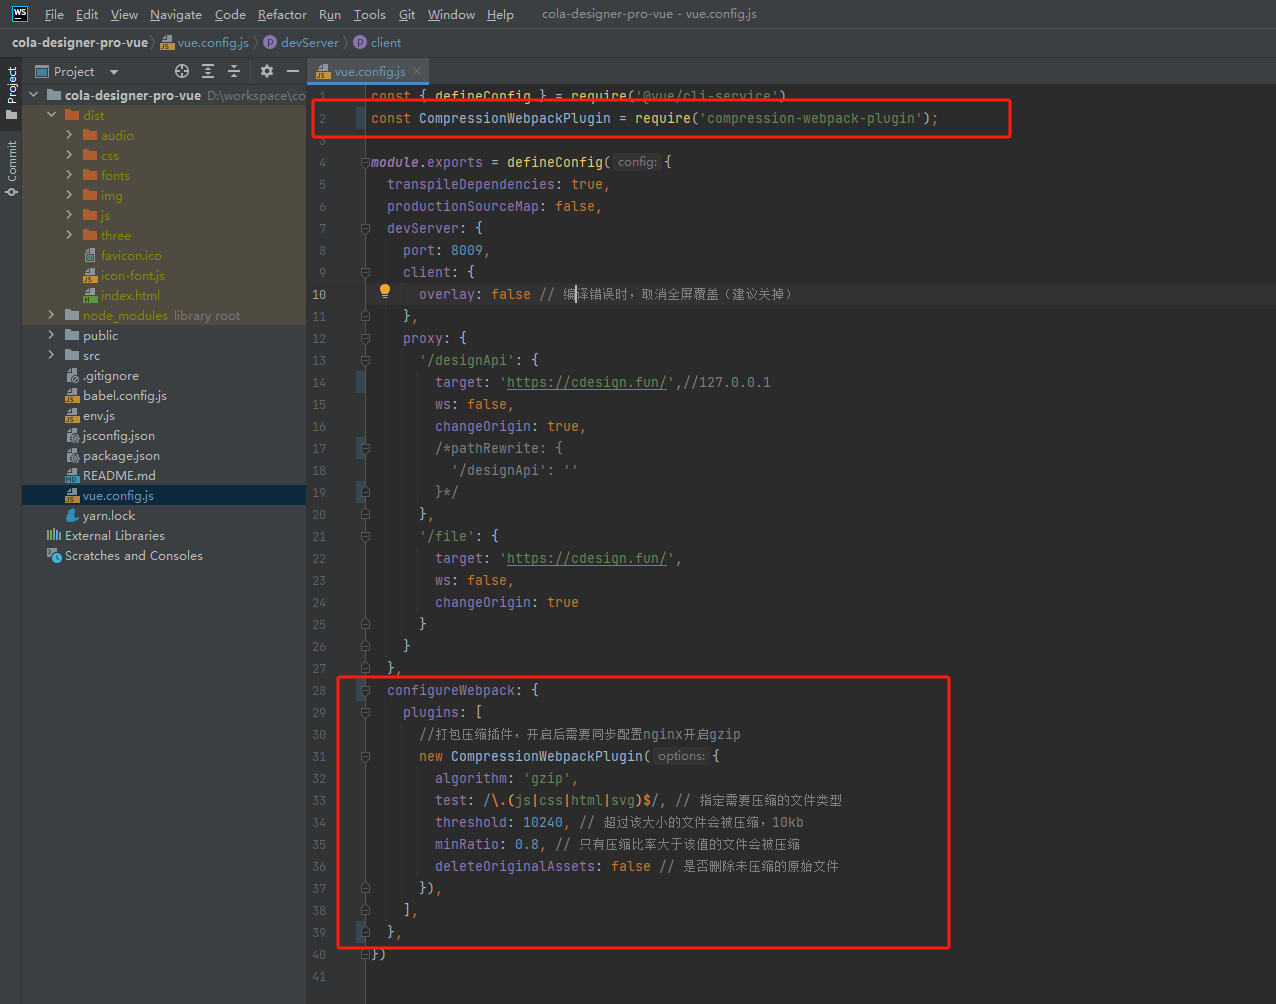
Task: Open the Refactor menu
Action: [x=282, y=15]
